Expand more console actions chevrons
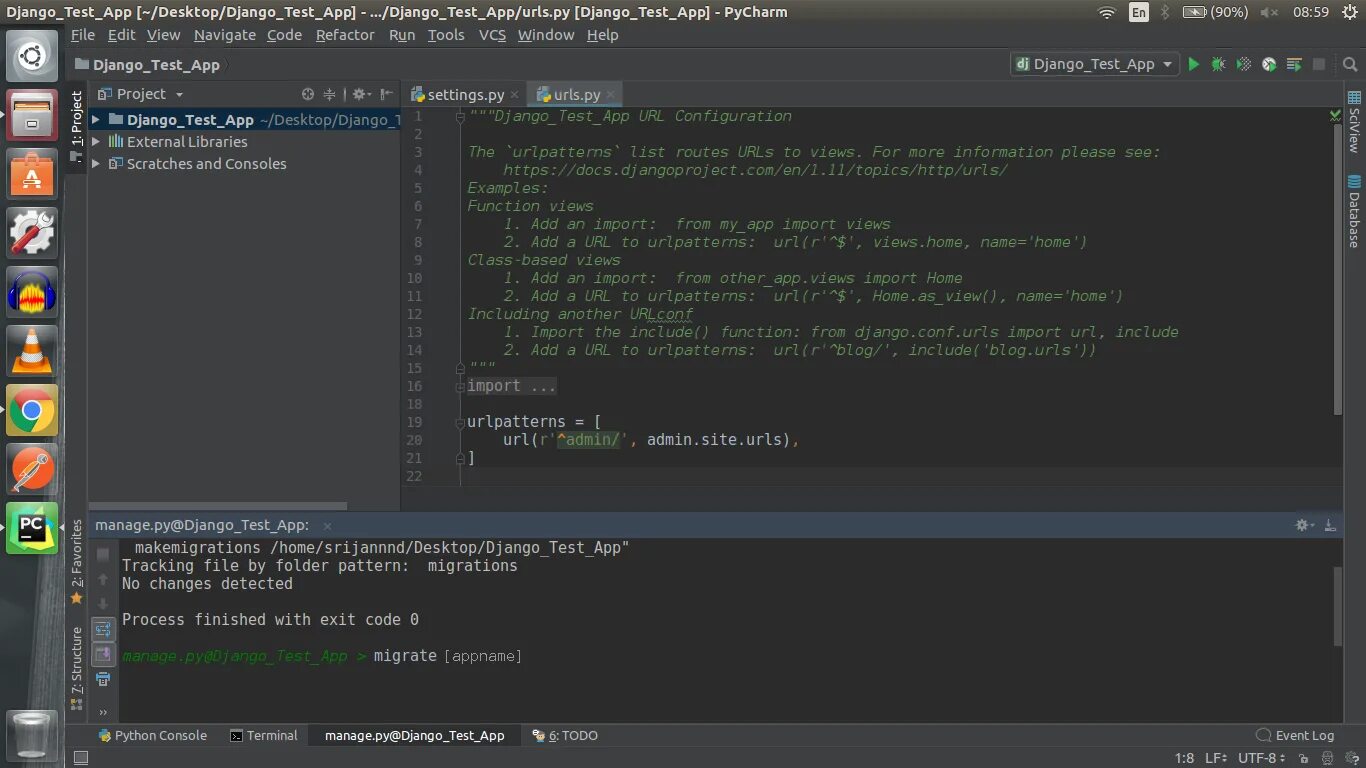This screenshot has width=1366, height=768. coord(103,713)
